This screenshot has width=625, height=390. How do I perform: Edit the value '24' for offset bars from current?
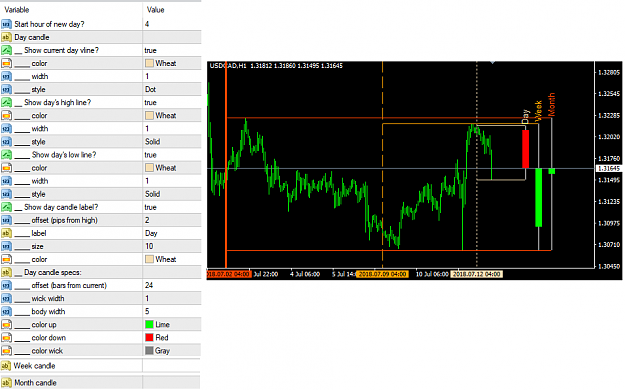(x=149, y=286)
